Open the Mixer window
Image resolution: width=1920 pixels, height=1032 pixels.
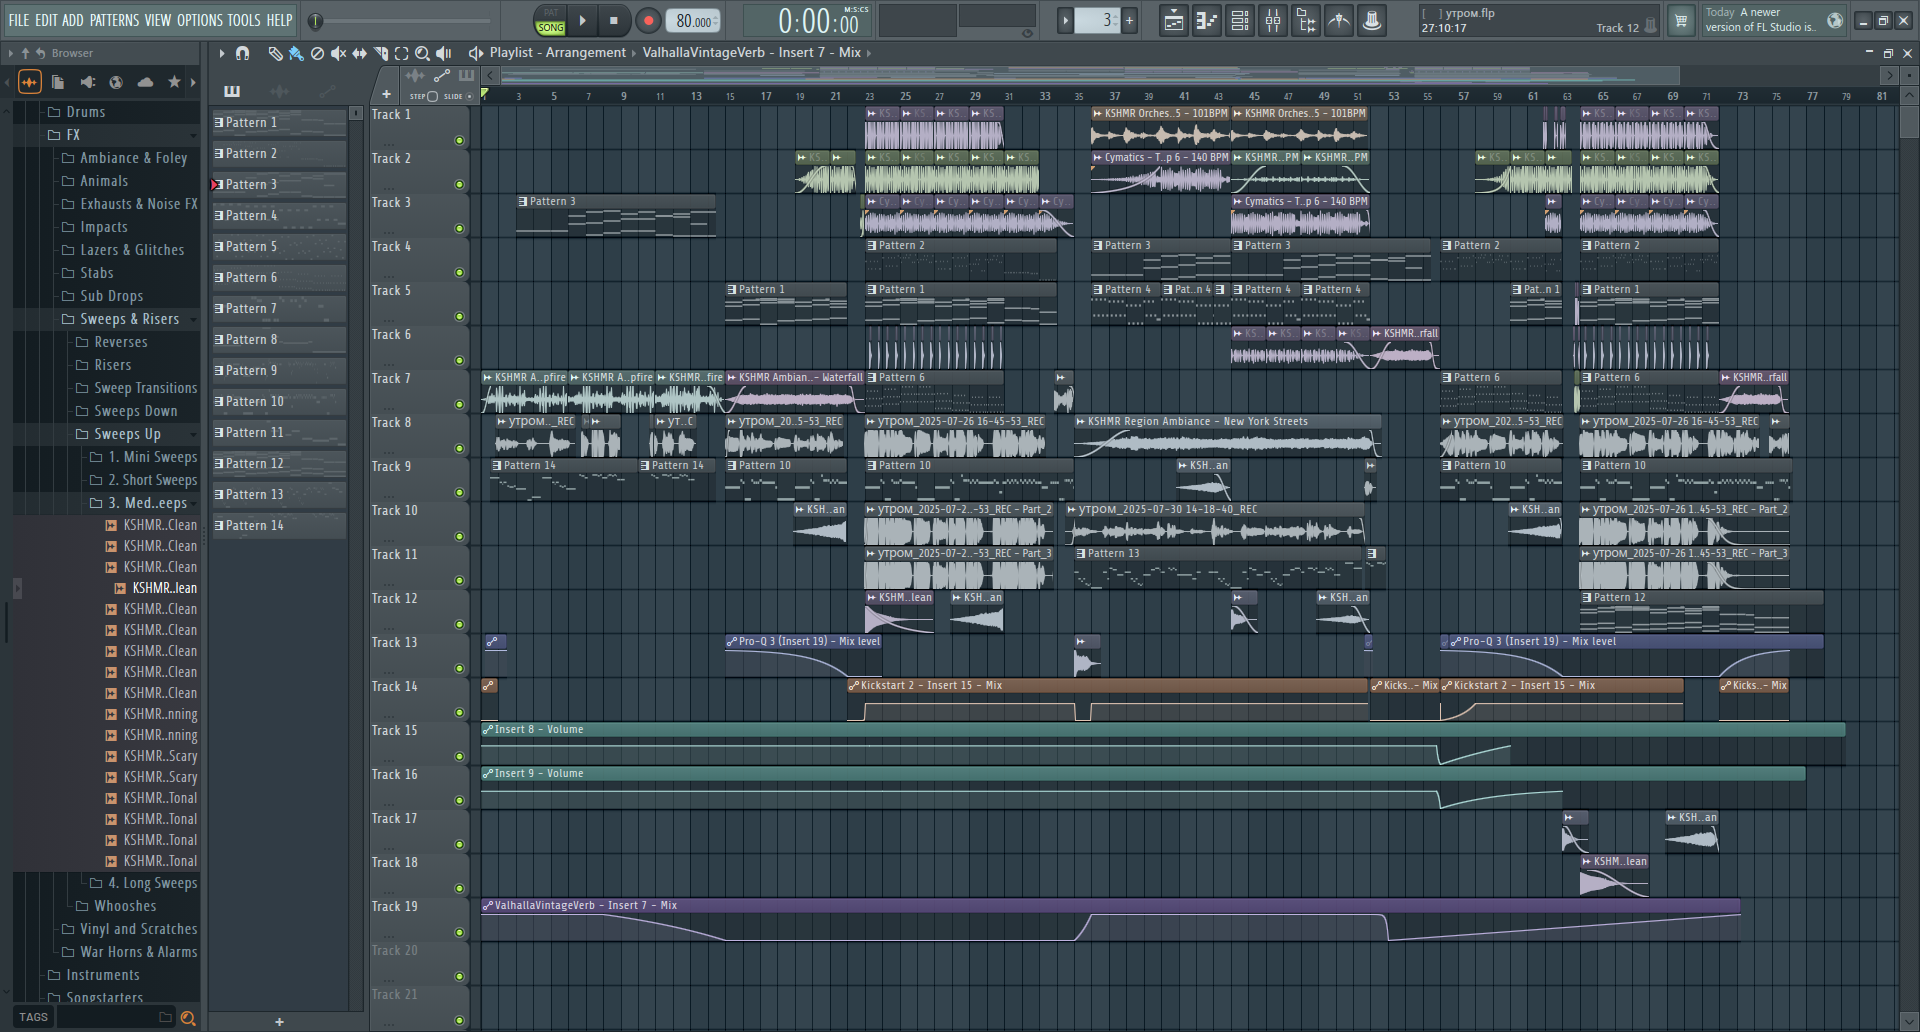coord(1272,20)
